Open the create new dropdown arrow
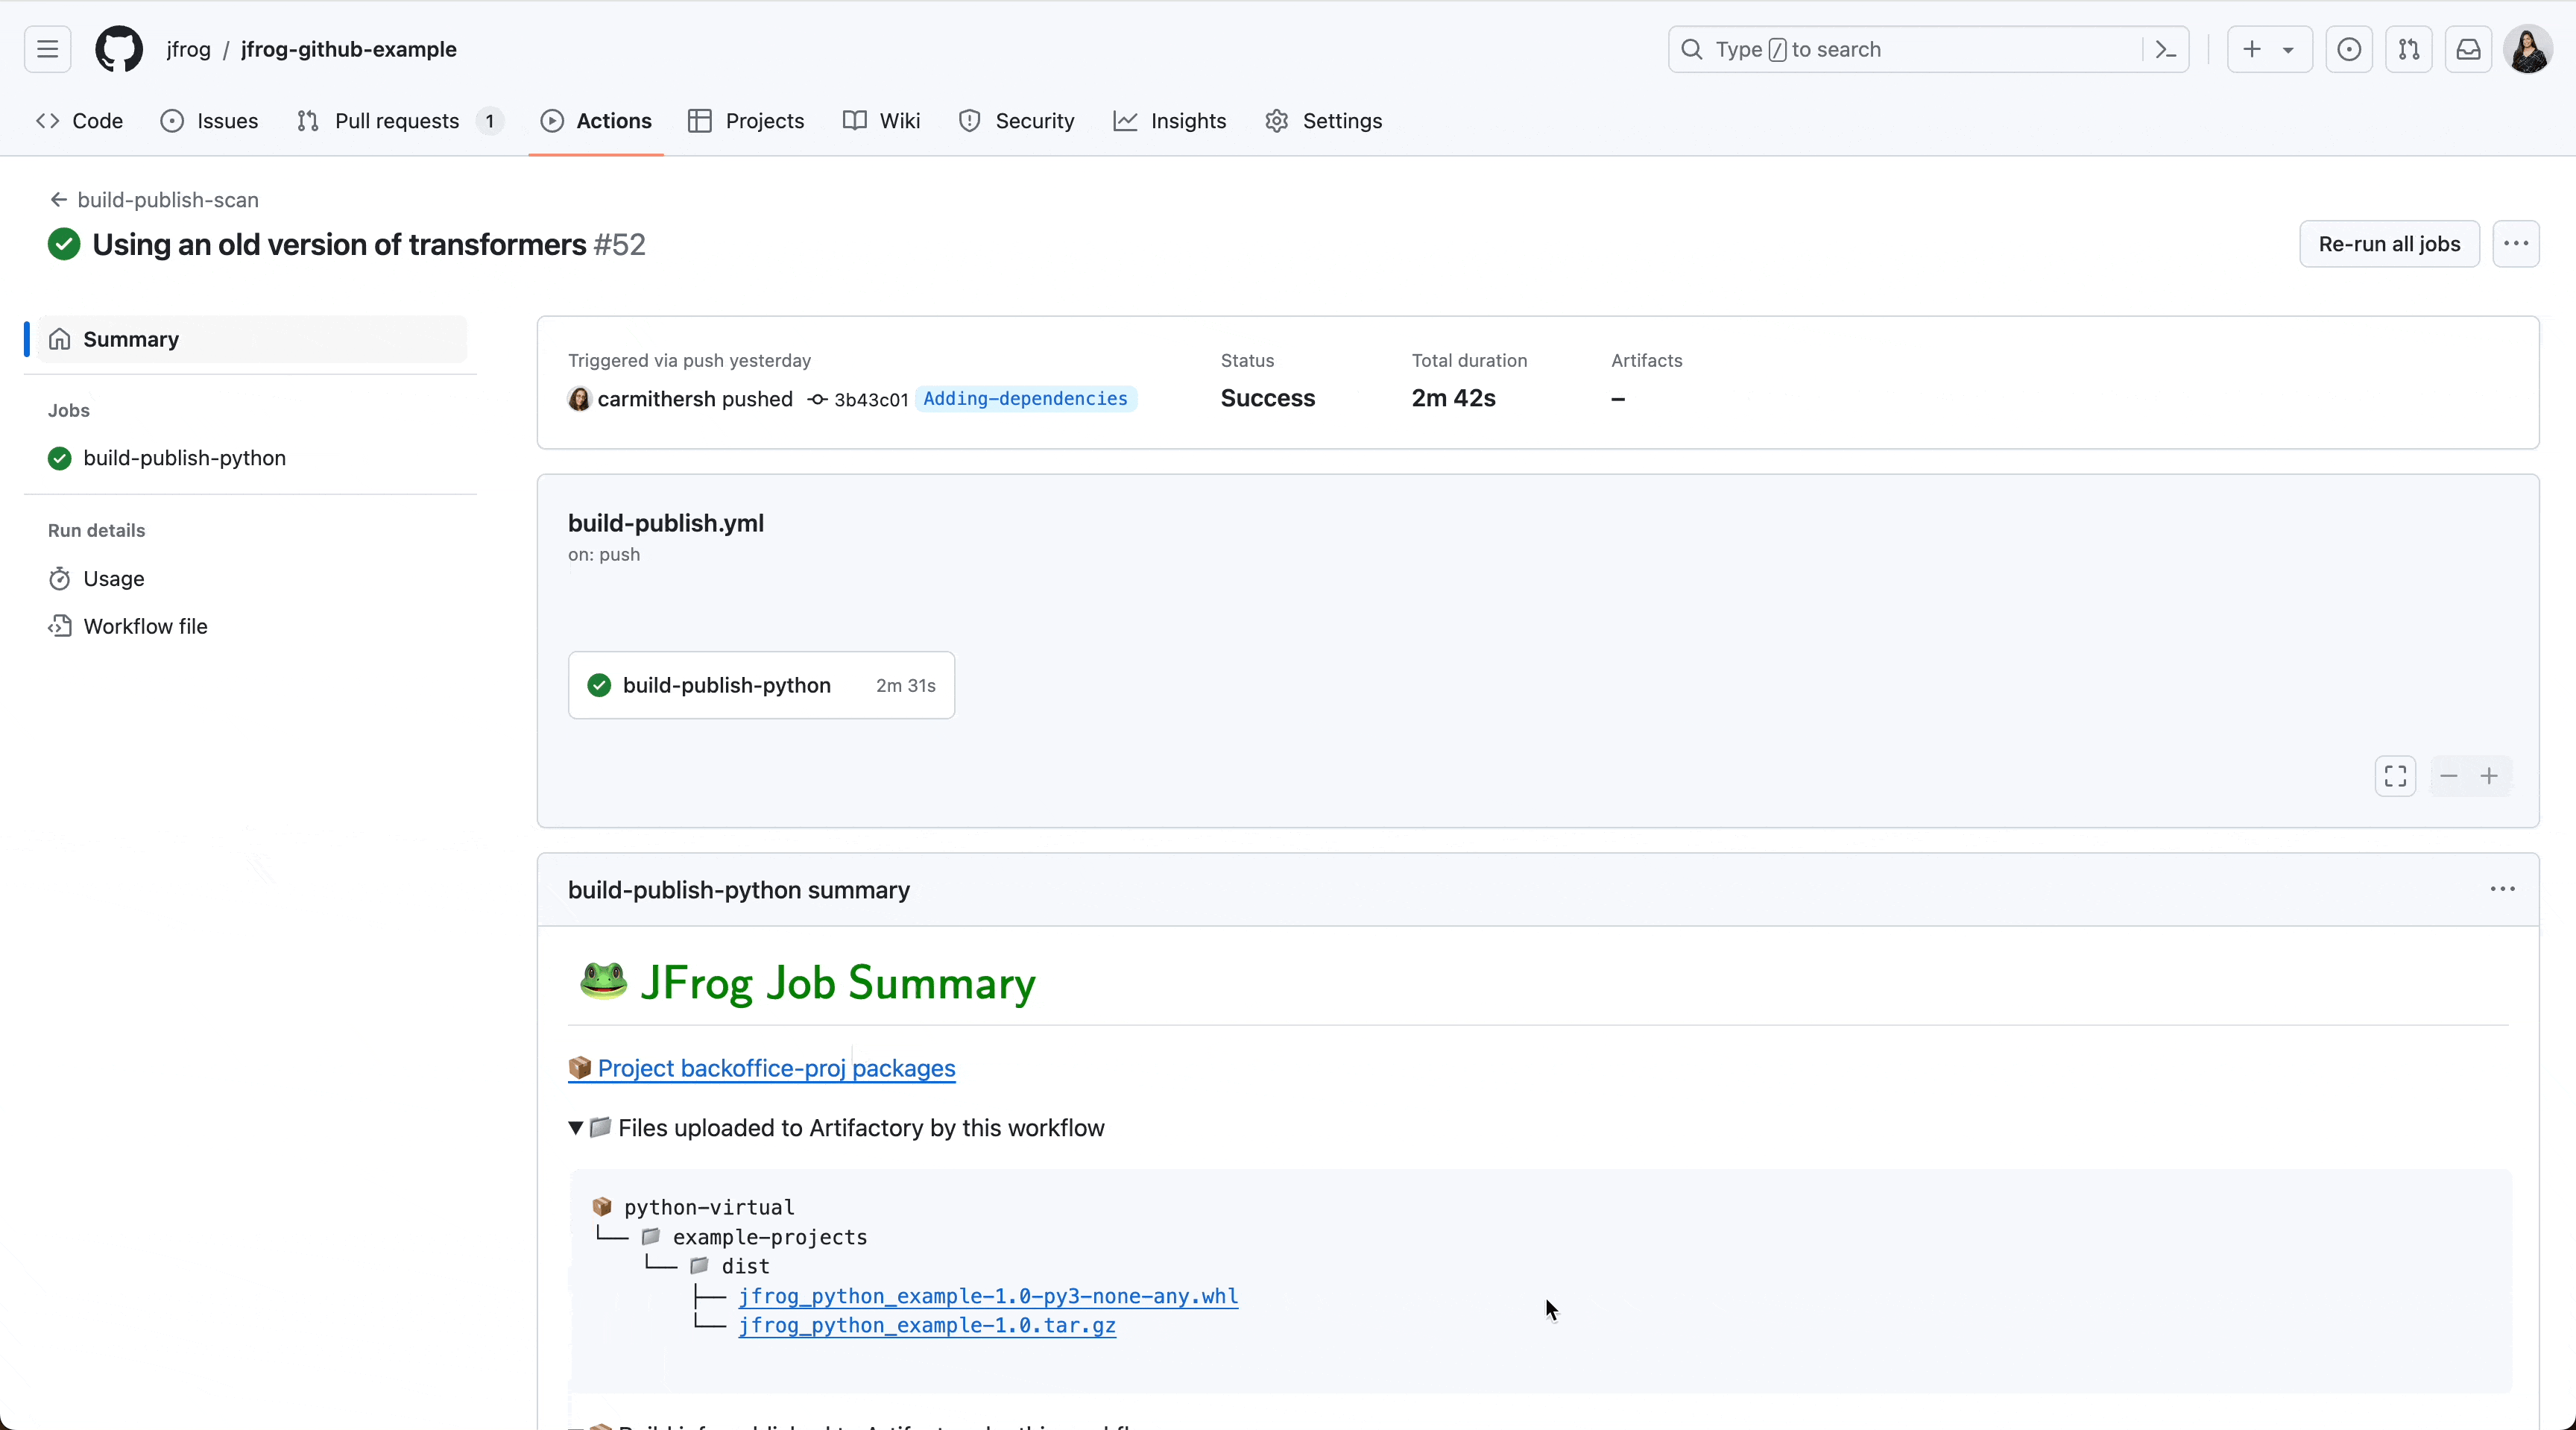Image resolution: width=2576 pixels, height=1430 pixels. (2290, 49)
